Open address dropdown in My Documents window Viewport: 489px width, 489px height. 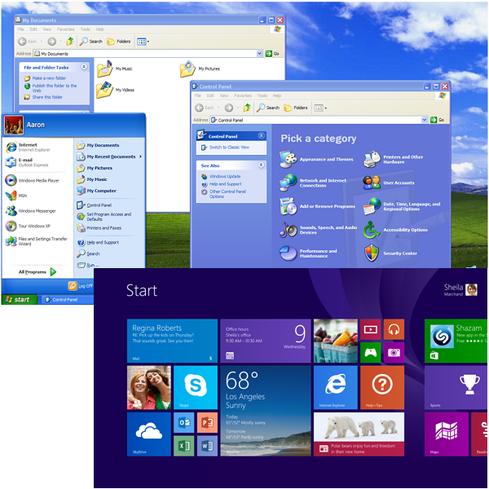[260, 53]
